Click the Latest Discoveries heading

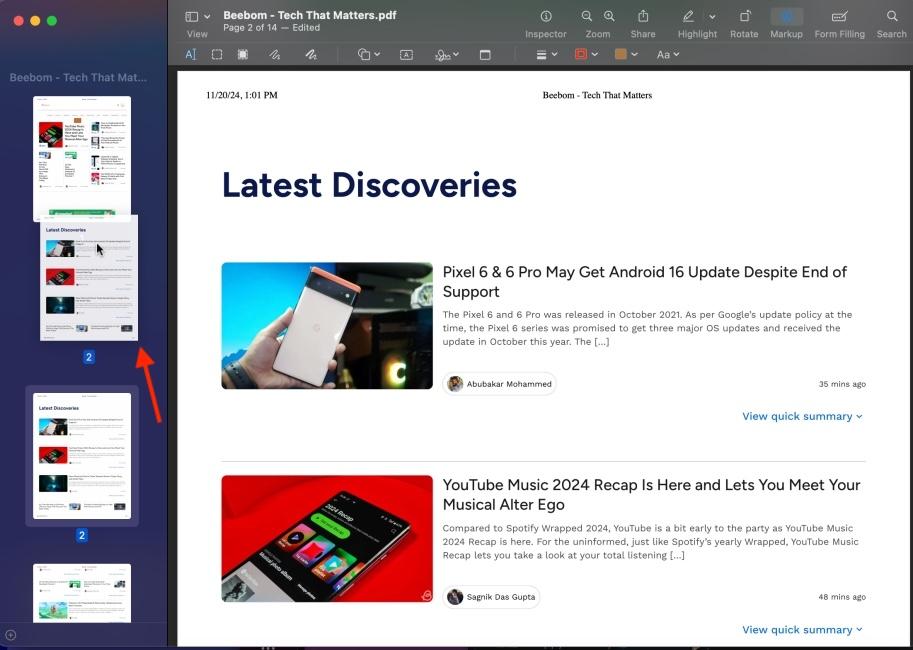pyautogui.click(x=369, y=185)
